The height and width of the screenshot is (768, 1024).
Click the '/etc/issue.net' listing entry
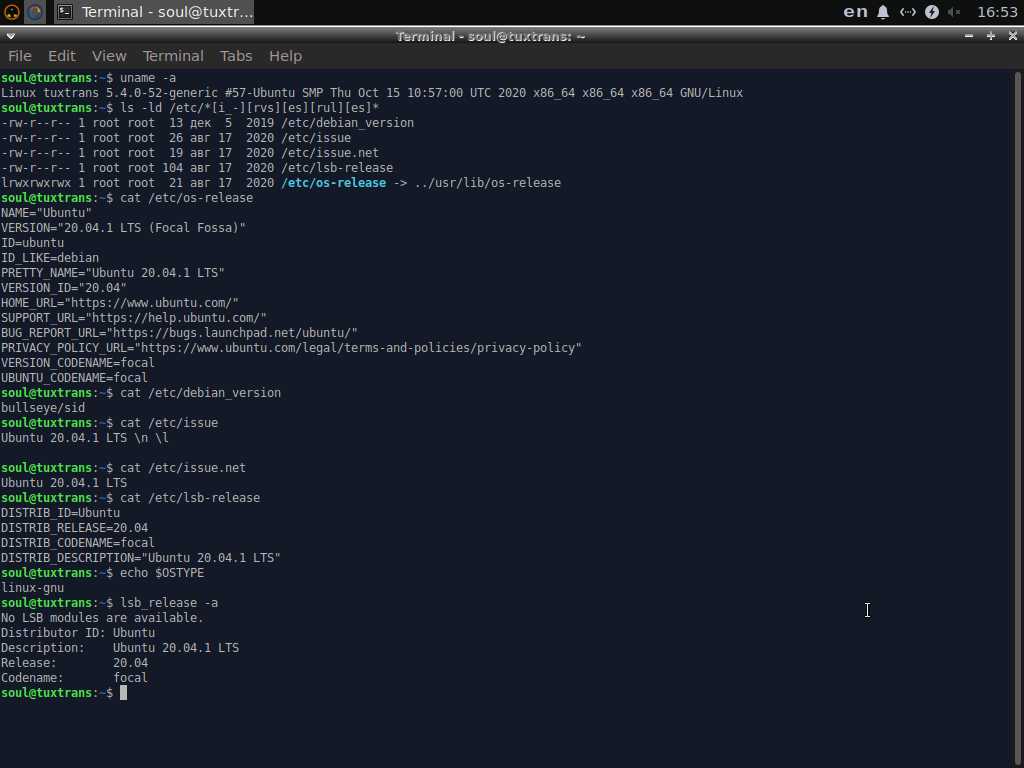point(330,153)
